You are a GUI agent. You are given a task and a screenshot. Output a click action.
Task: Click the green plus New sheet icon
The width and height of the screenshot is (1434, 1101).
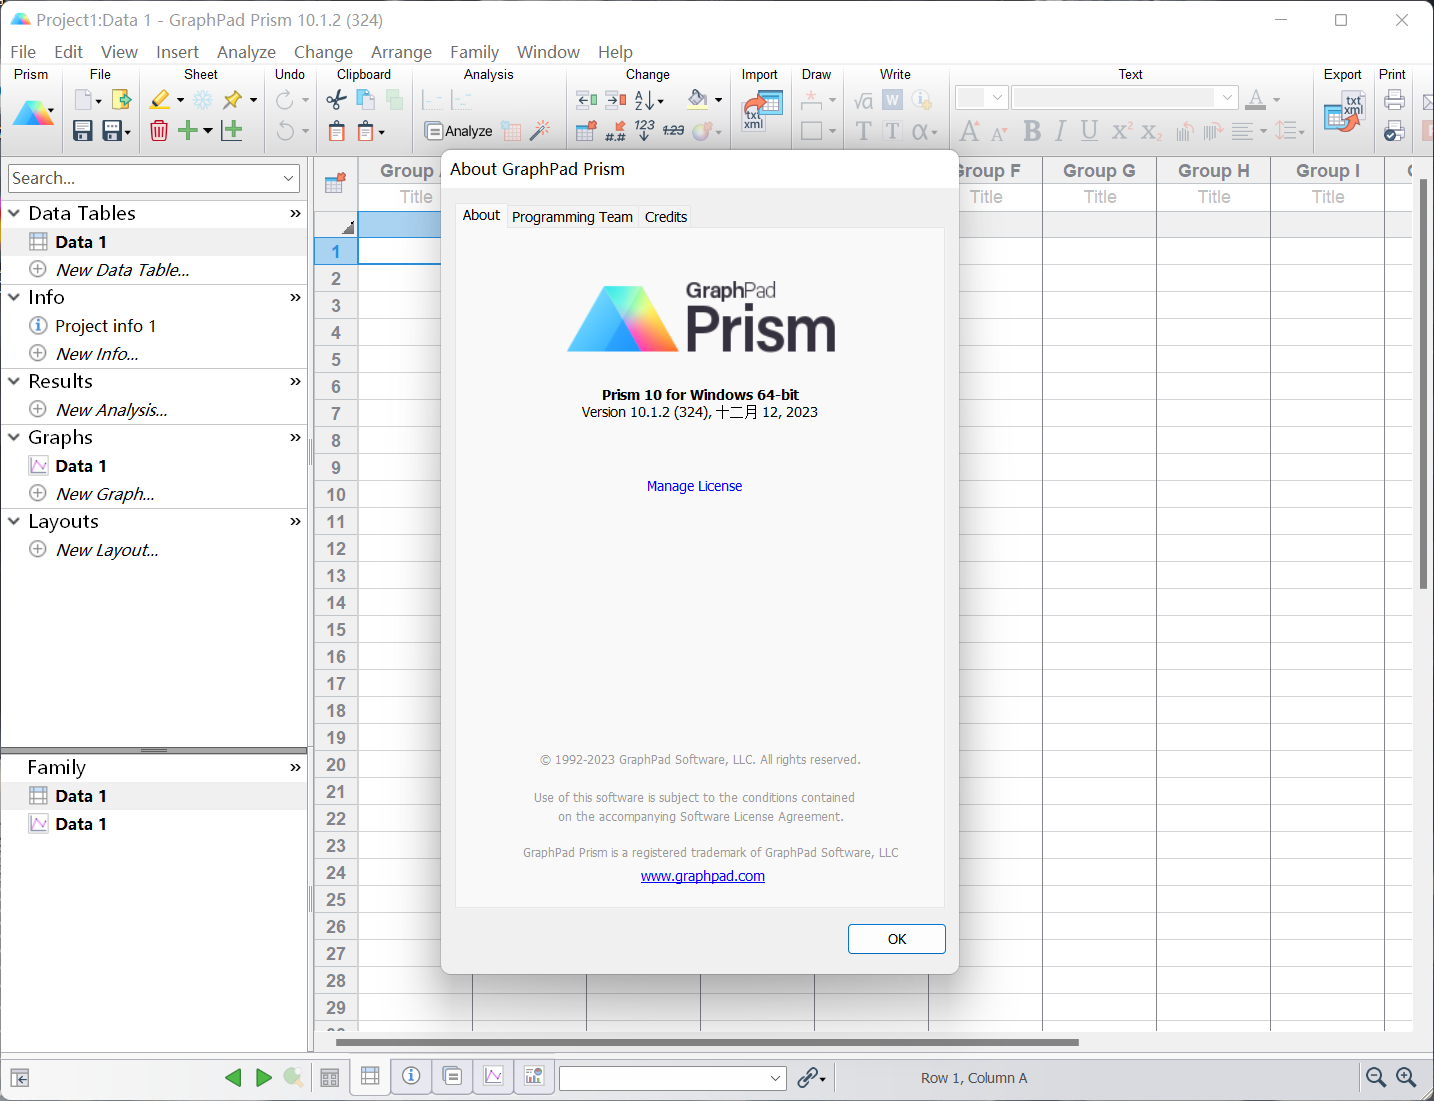[x=187, y=131]
